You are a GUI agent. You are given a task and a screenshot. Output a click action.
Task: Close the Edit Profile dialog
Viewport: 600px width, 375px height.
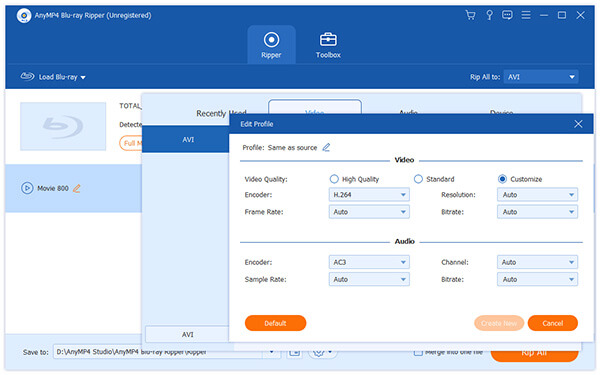[x=578, y=124]
